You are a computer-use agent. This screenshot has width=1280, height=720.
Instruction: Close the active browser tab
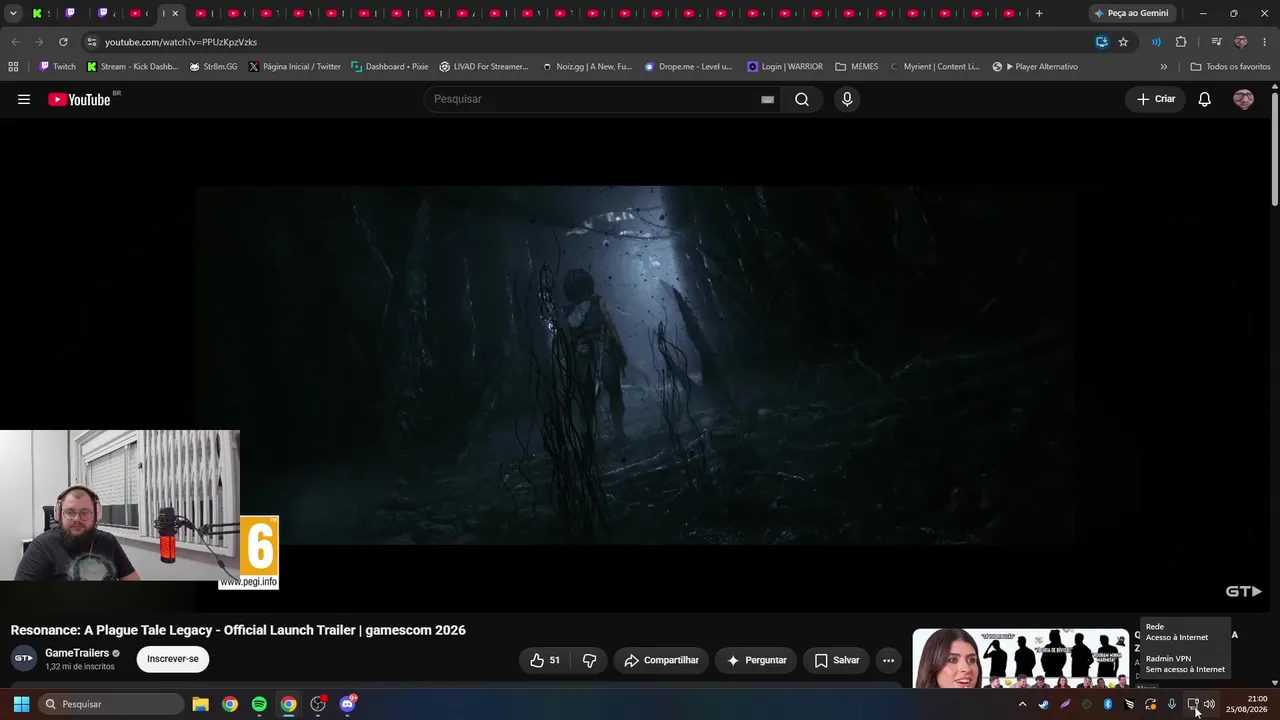(x=175, y=13)
